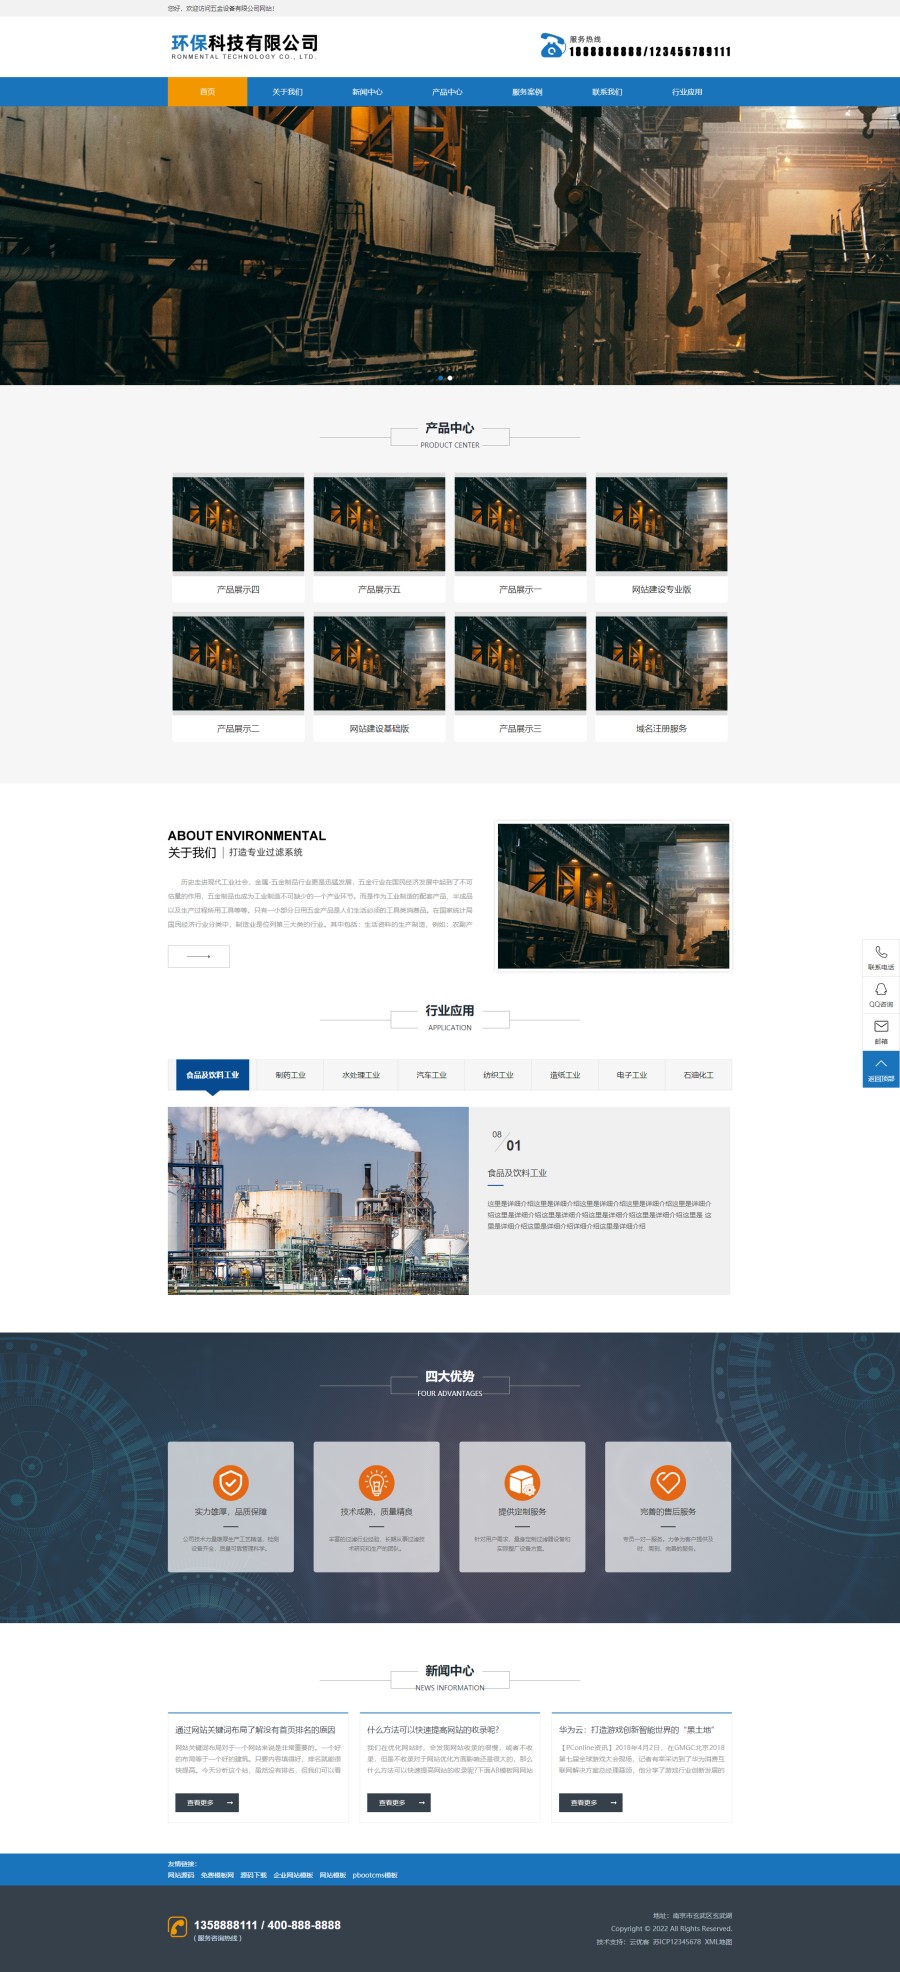Open the 免费模板网 friendly link in footer
Image resolution: width=900 pixels, height=1972 pixels.
217,1876
